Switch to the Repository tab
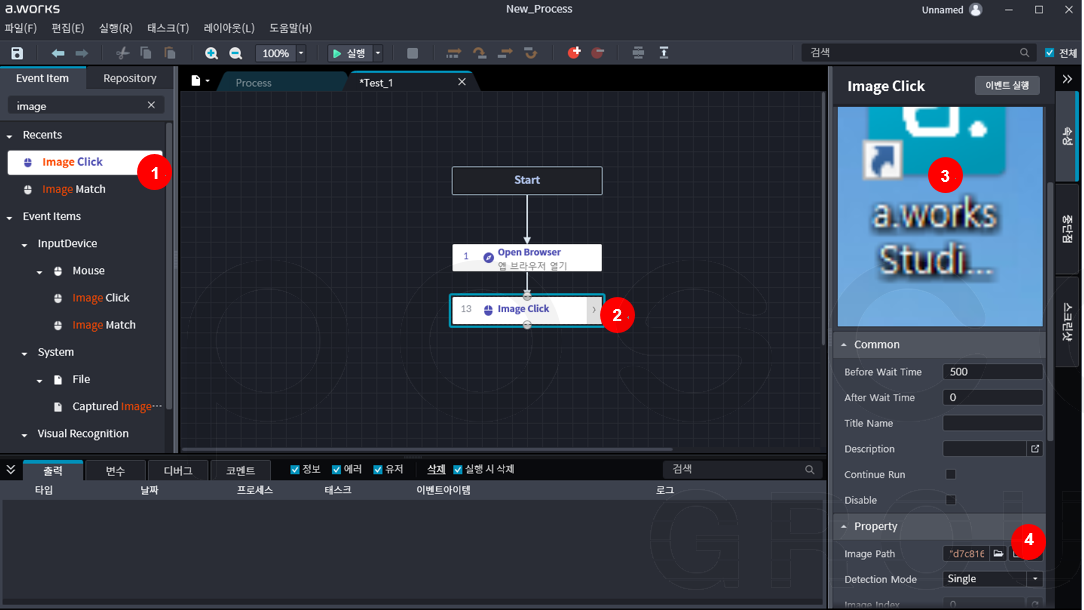 pos(130,78)
